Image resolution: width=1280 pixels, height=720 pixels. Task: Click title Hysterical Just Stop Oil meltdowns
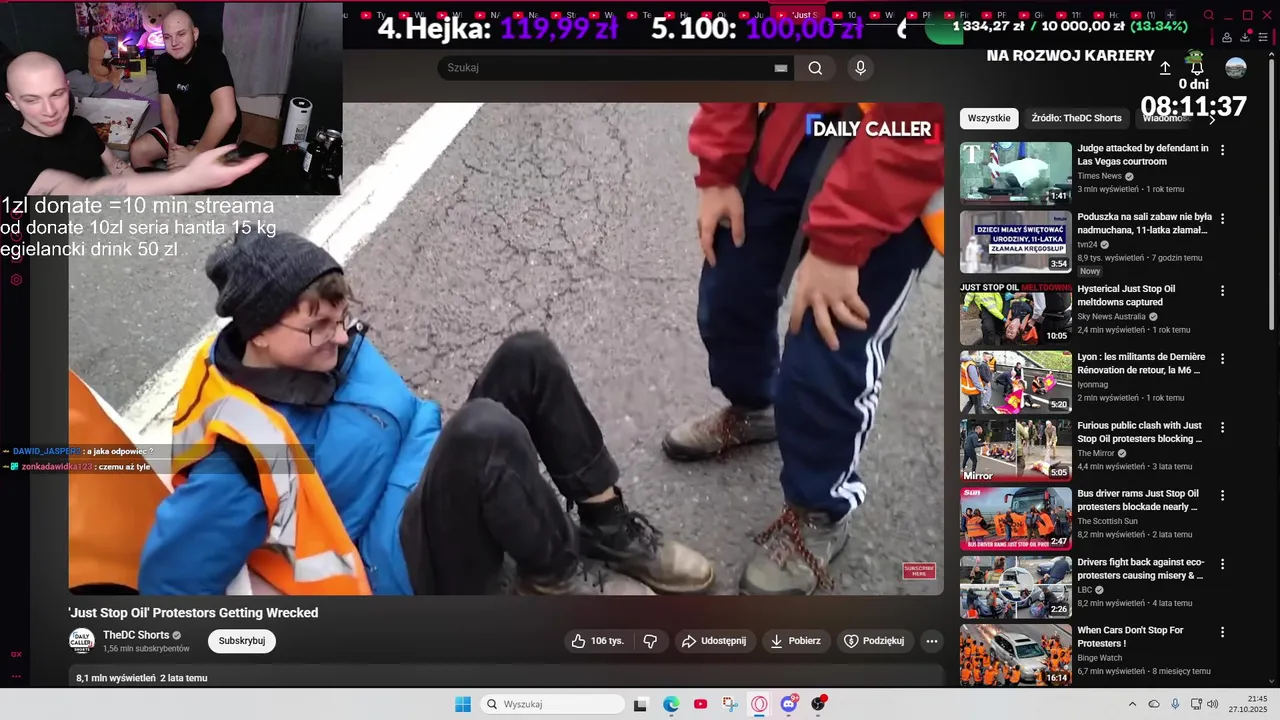1126,295
